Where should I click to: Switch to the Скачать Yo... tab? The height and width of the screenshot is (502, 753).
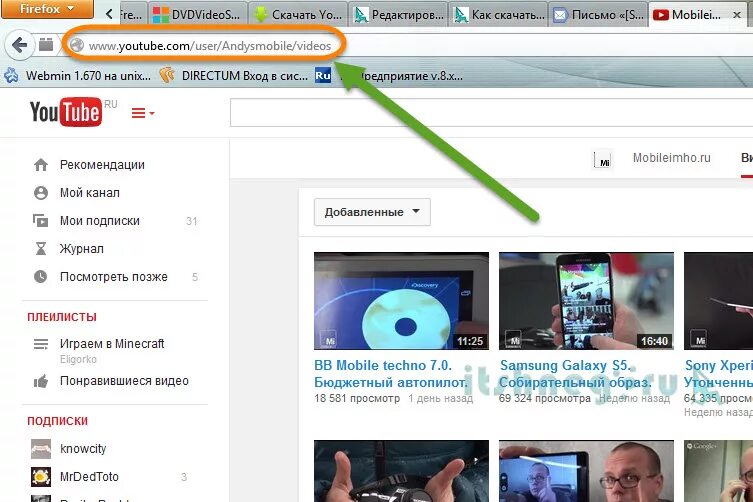click(299, 15)
